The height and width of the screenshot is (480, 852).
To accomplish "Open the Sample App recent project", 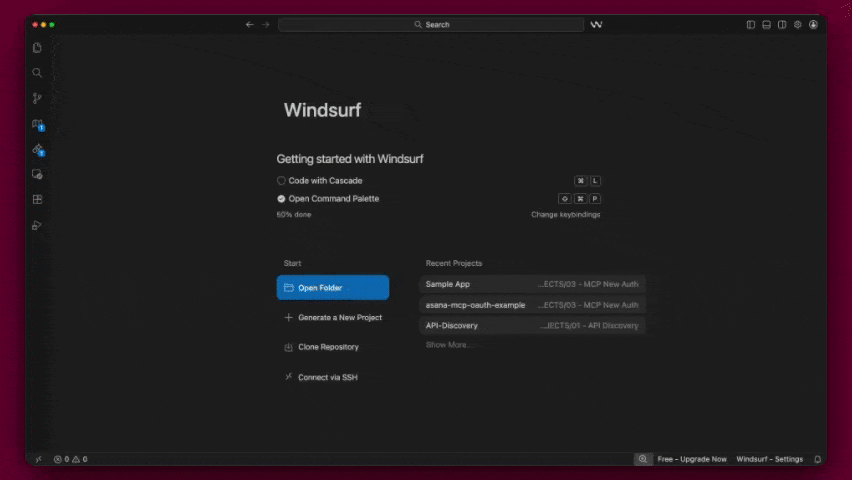I will click(532, 284).
